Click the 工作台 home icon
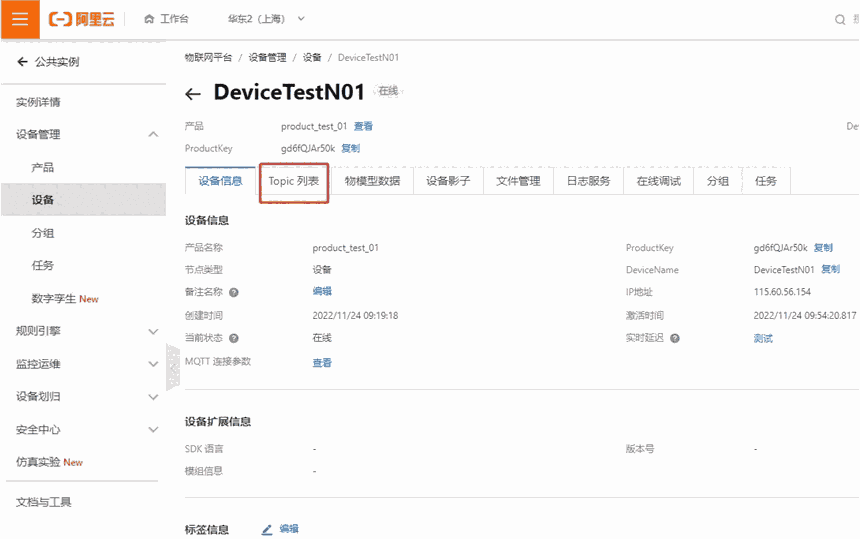The width and height of the screenshot is (860, 539). click(149, 19)
